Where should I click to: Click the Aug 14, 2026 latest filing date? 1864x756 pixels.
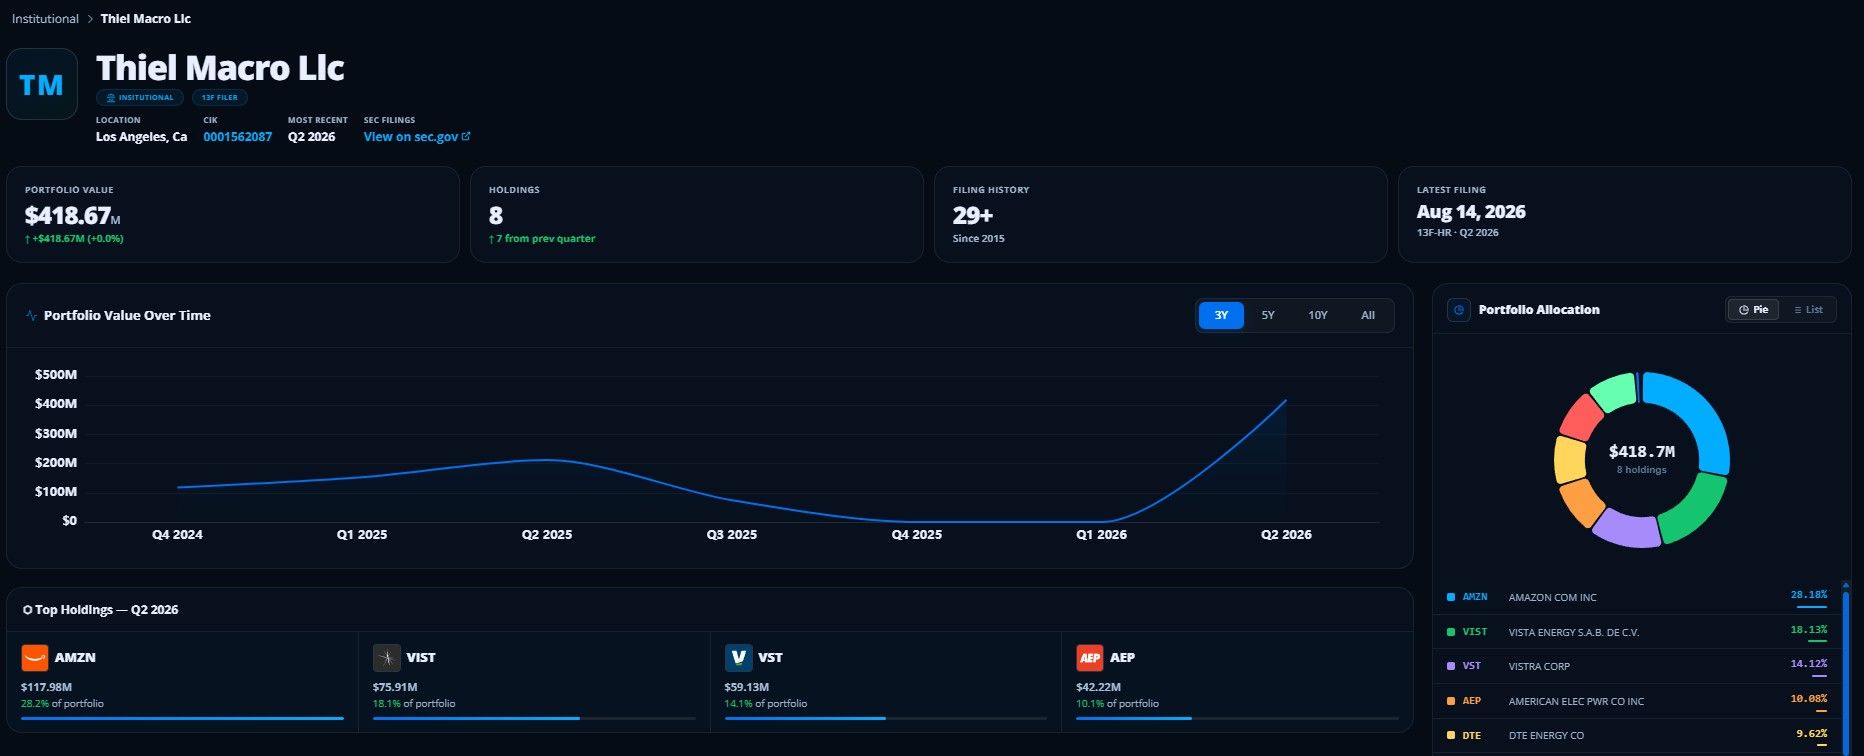1471,212
